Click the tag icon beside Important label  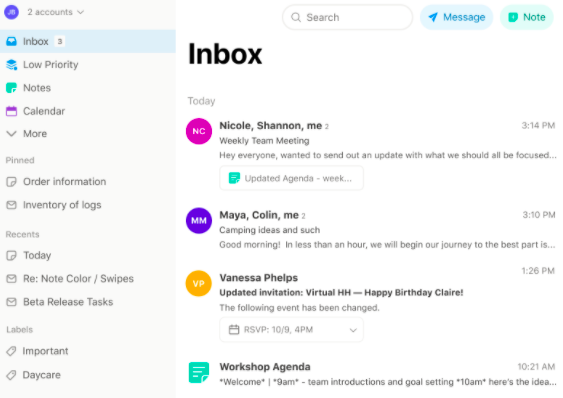pyautogui.click(x=11, y=351)
